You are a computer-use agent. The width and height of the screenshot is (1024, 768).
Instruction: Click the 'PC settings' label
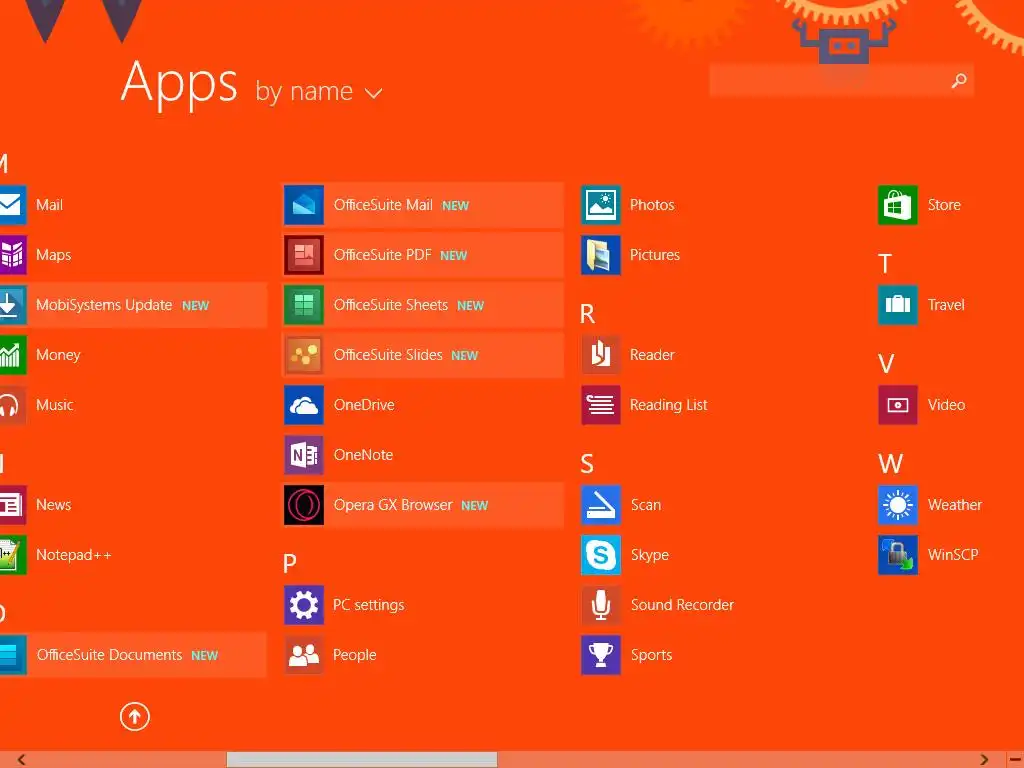point(369,605)
